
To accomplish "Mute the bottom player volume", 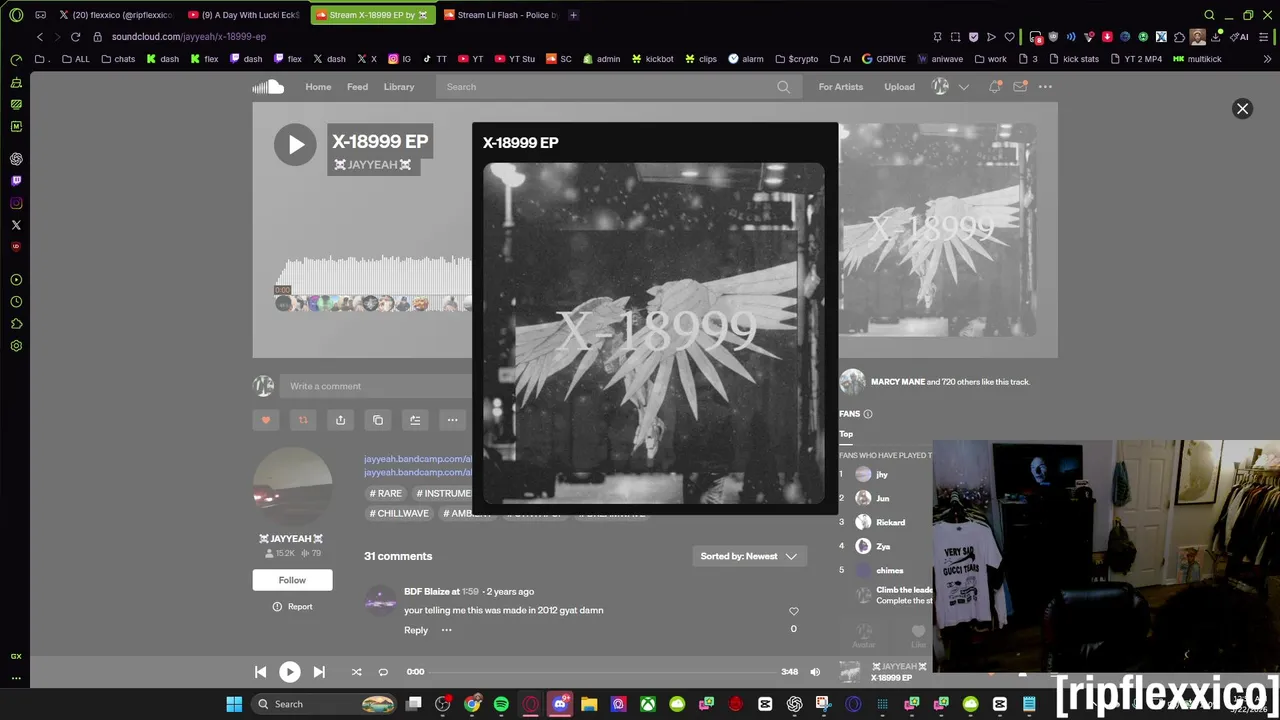I will click(x=815, y=672).
